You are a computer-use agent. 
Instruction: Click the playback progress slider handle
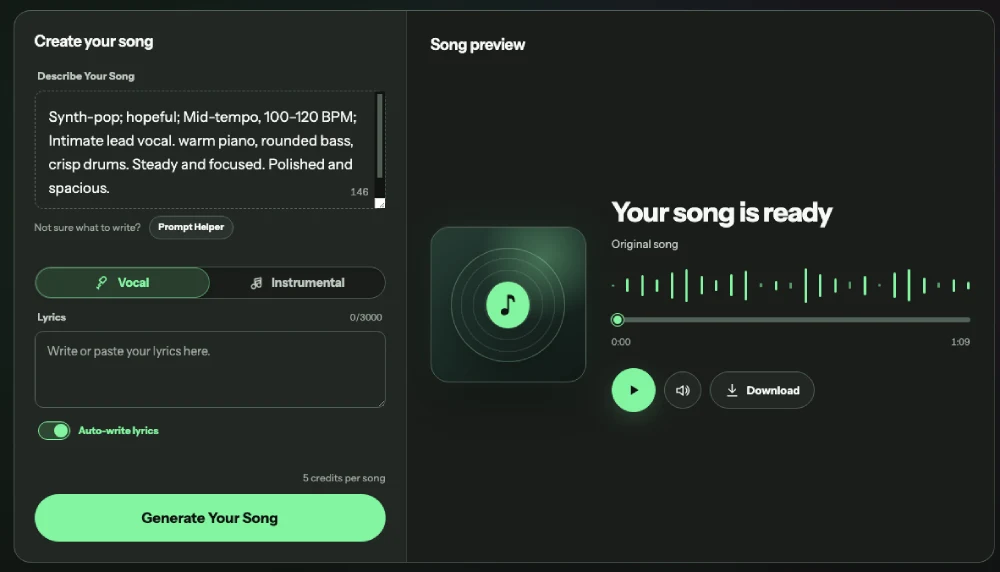pos(617,320)
